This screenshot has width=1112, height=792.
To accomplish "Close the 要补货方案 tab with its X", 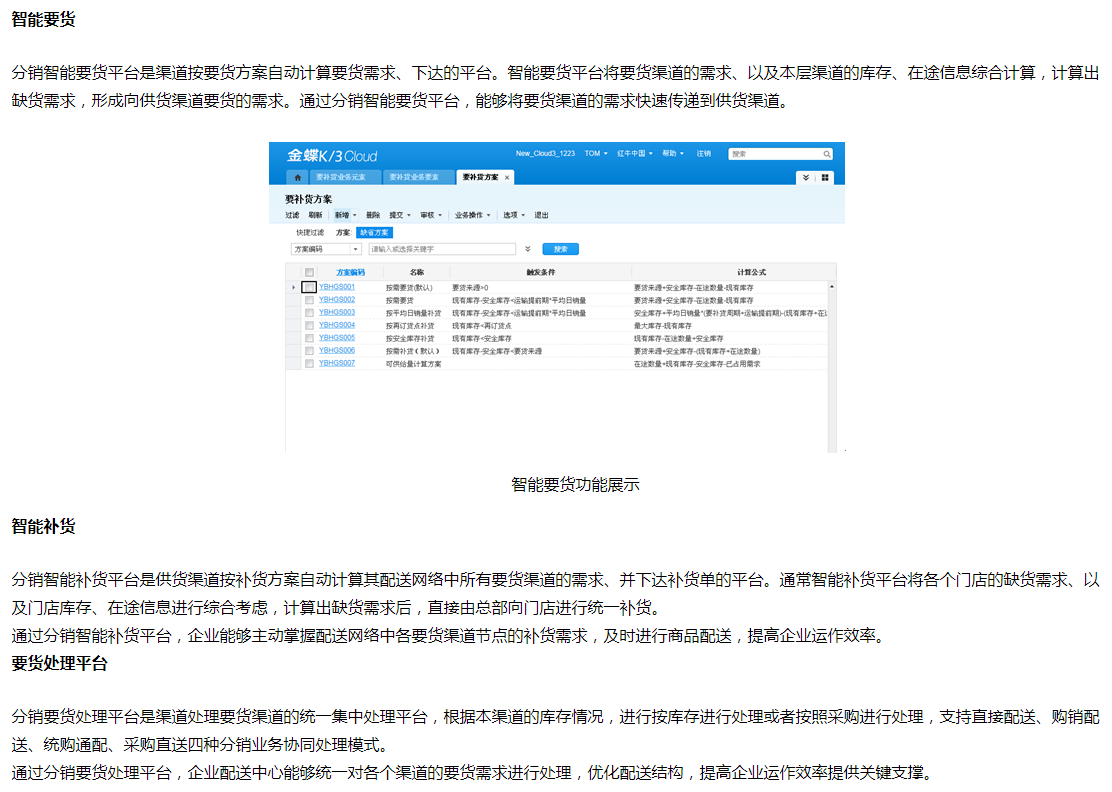I will 507,177.
